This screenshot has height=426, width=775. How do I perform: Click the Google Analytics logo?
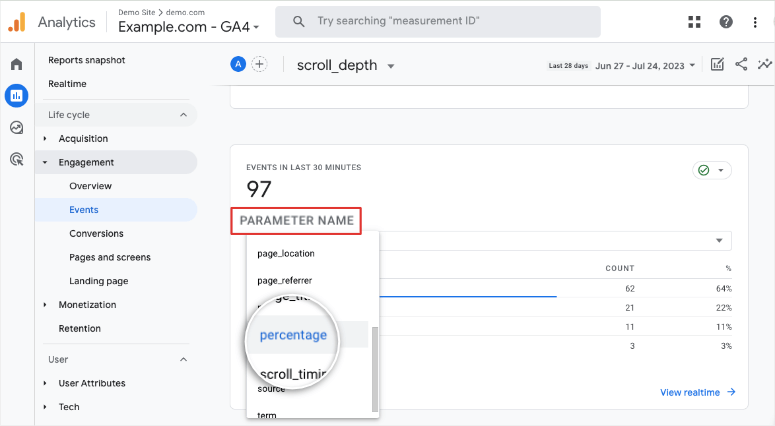pos(16,22)
